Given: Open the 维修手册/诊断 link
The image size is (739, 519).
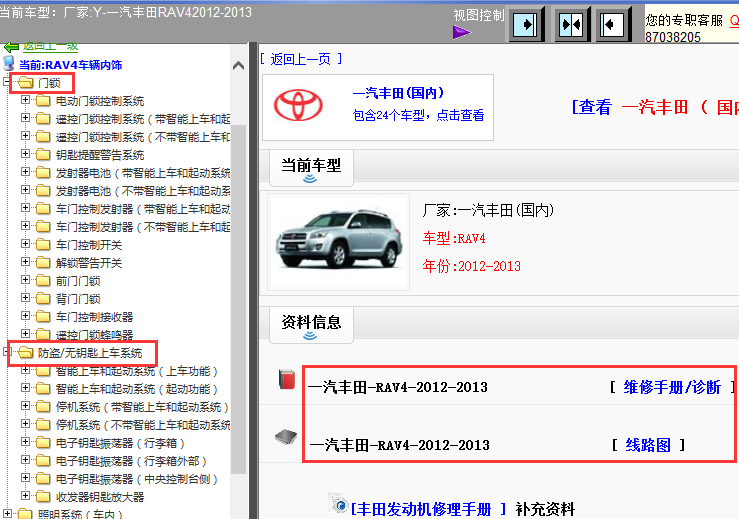Looking at the screenshot, I should (x=672, y=387).
